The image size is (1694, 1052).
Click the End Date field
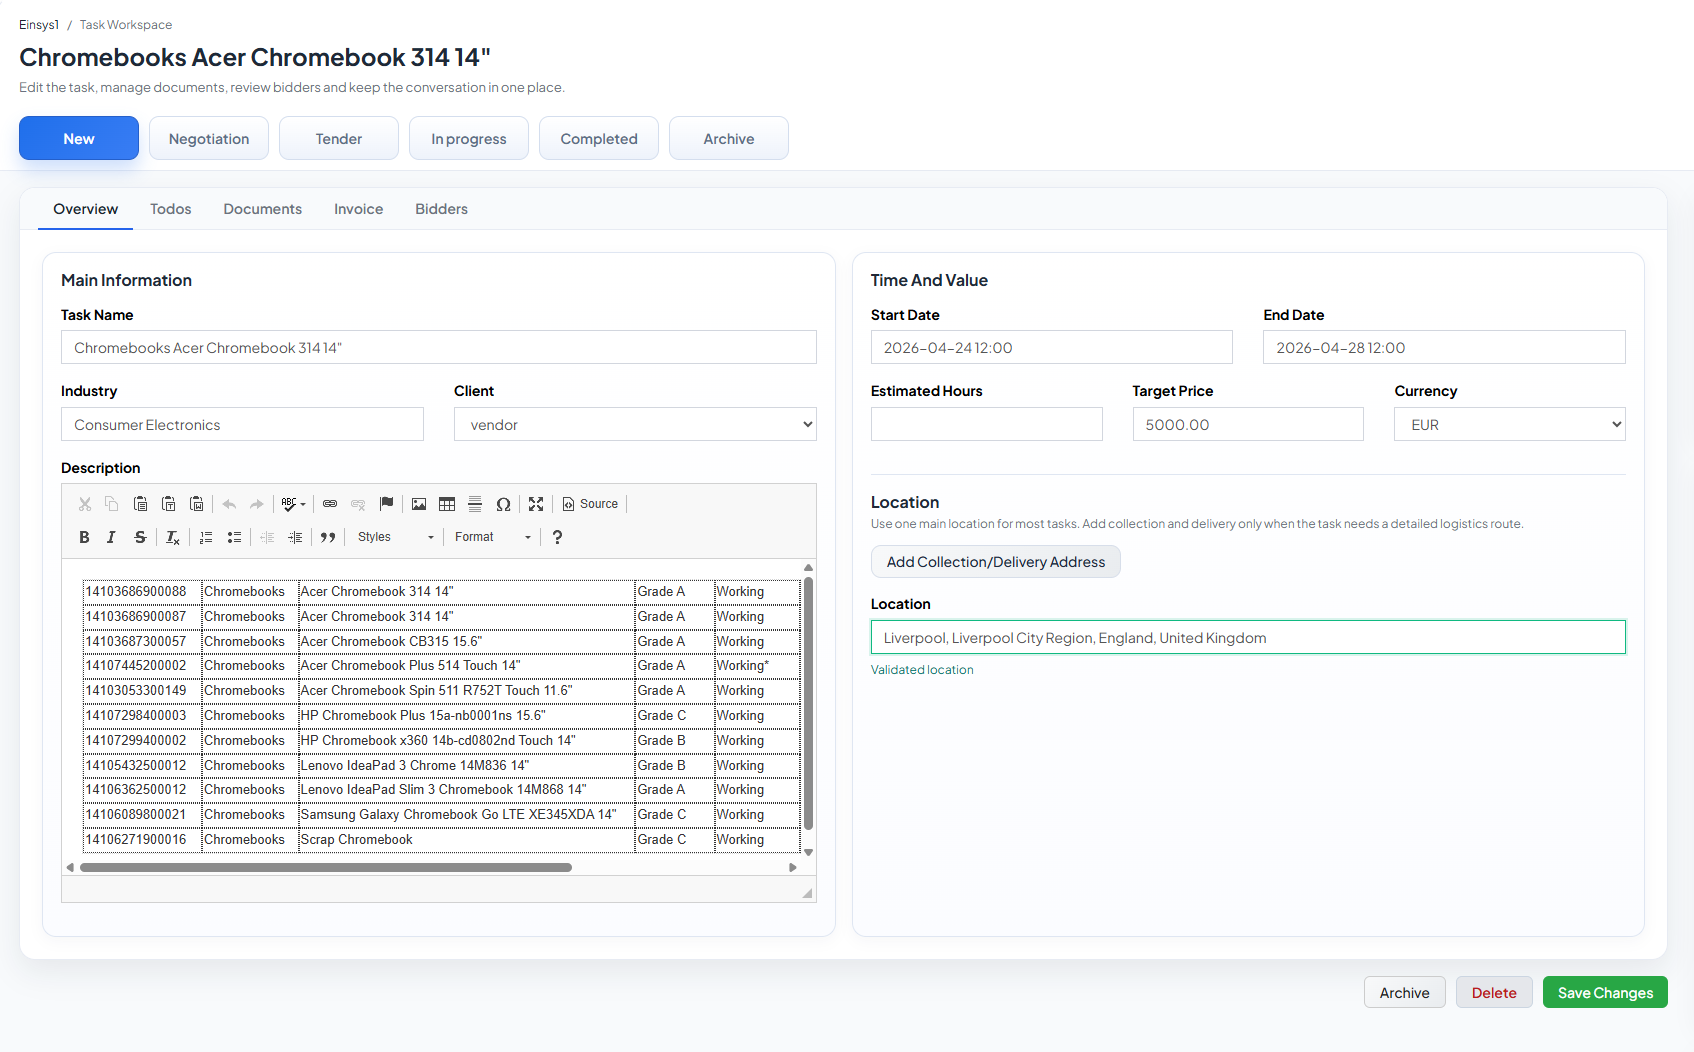coord(1444,347)
